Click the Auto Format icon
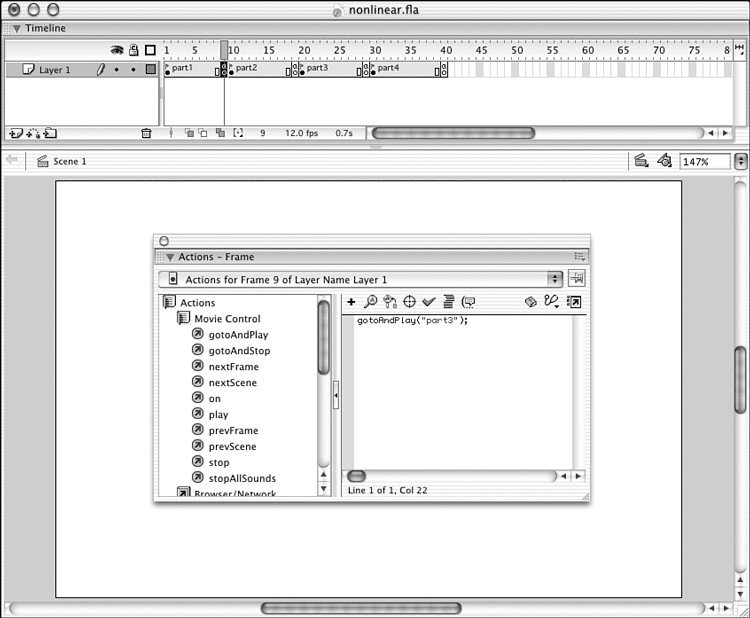The image size is (750, 618). pos(449,301)
